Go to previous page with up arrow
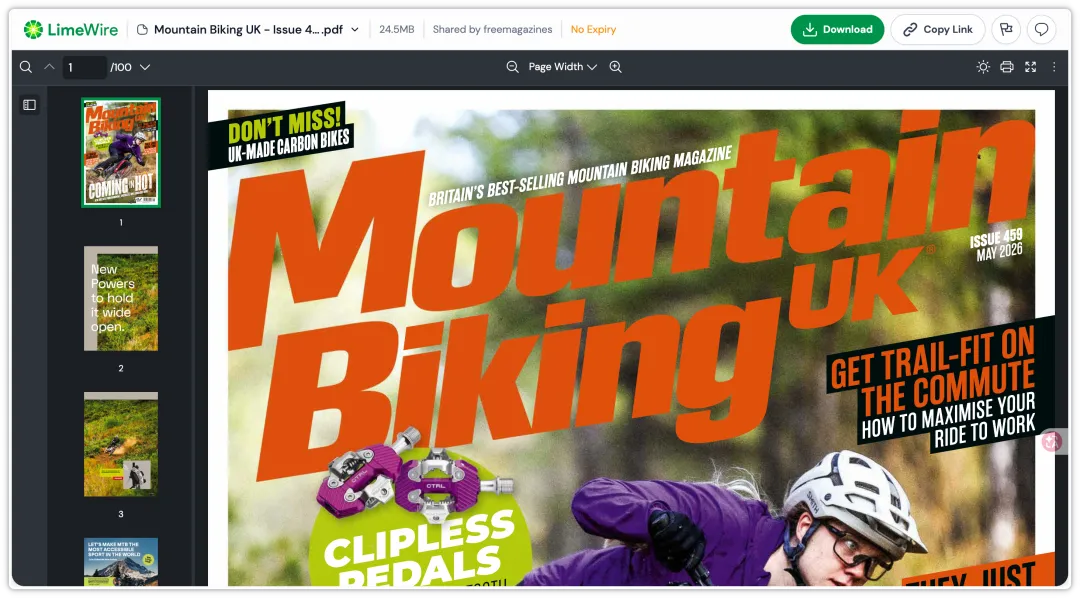The width and height of the screenshot is (1080, 598). (49, 67)
